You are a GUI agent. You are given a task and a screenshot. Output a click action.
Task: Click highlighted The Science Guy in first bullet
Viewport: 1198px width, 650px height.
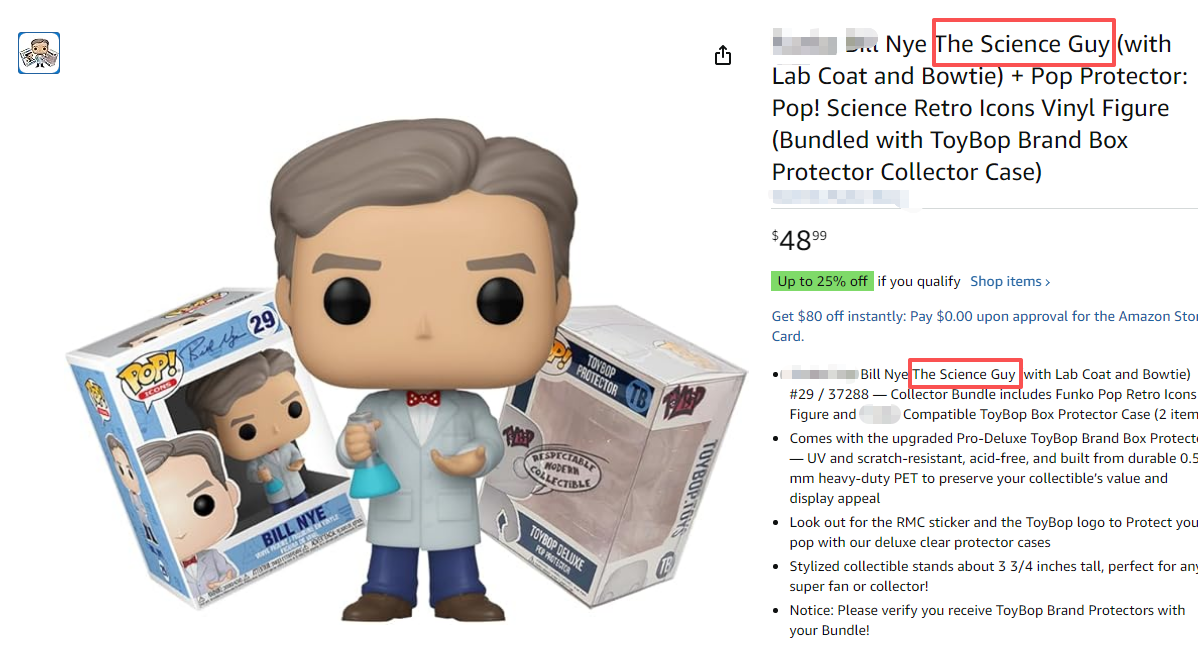pyautogui.click(x=964, y=374)
